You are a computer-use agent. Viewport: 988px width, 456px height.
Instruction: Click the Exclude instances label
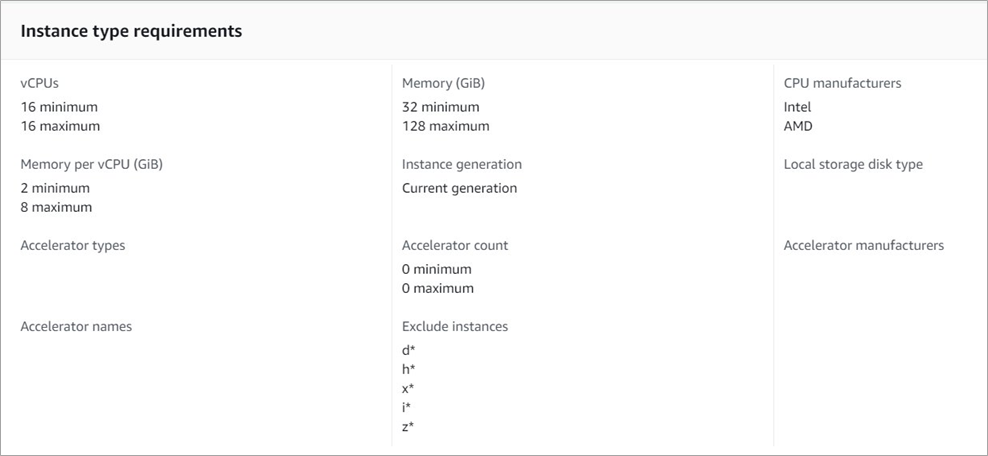click(x=454, y=327)
